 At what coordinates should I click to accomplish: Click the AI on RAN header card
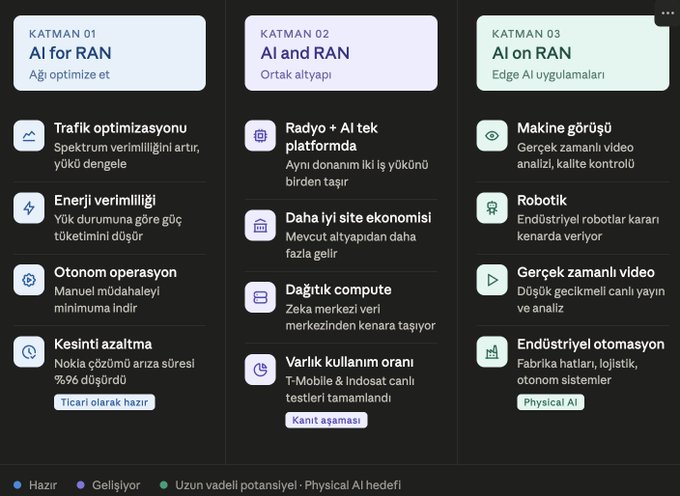click(x=572, y=53)
